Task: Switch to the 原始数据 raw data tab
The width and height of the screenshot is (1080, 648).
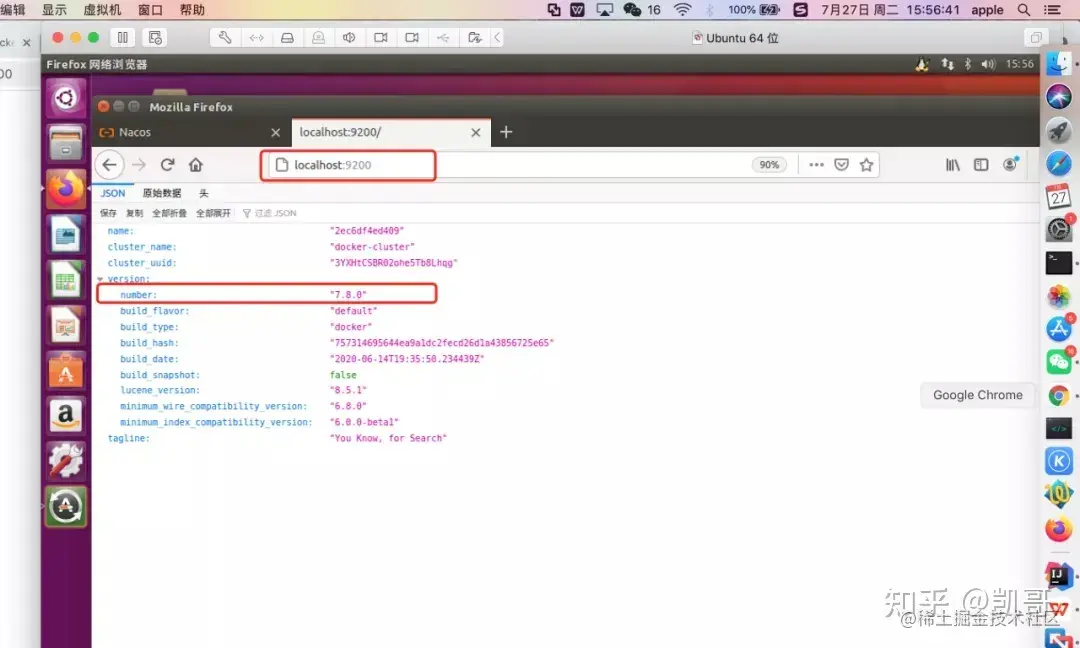Action: [162, 194]
